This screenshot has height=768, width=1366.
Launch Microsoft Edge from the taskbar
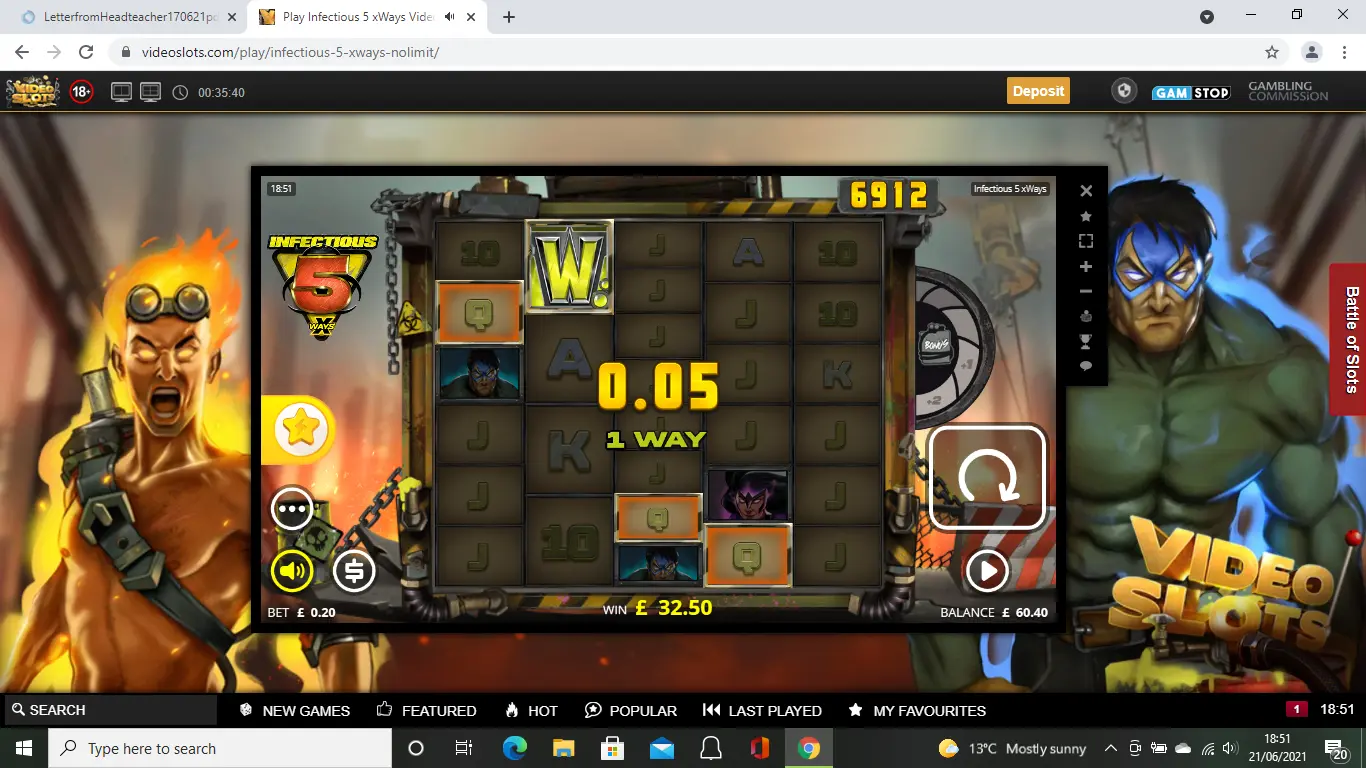(514, 748)
